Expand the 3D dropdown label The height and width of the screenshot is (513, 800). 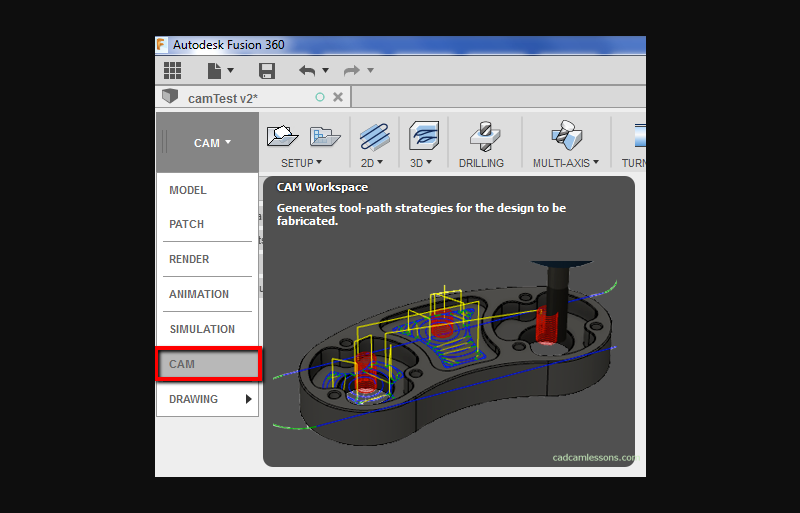[421, 163]
